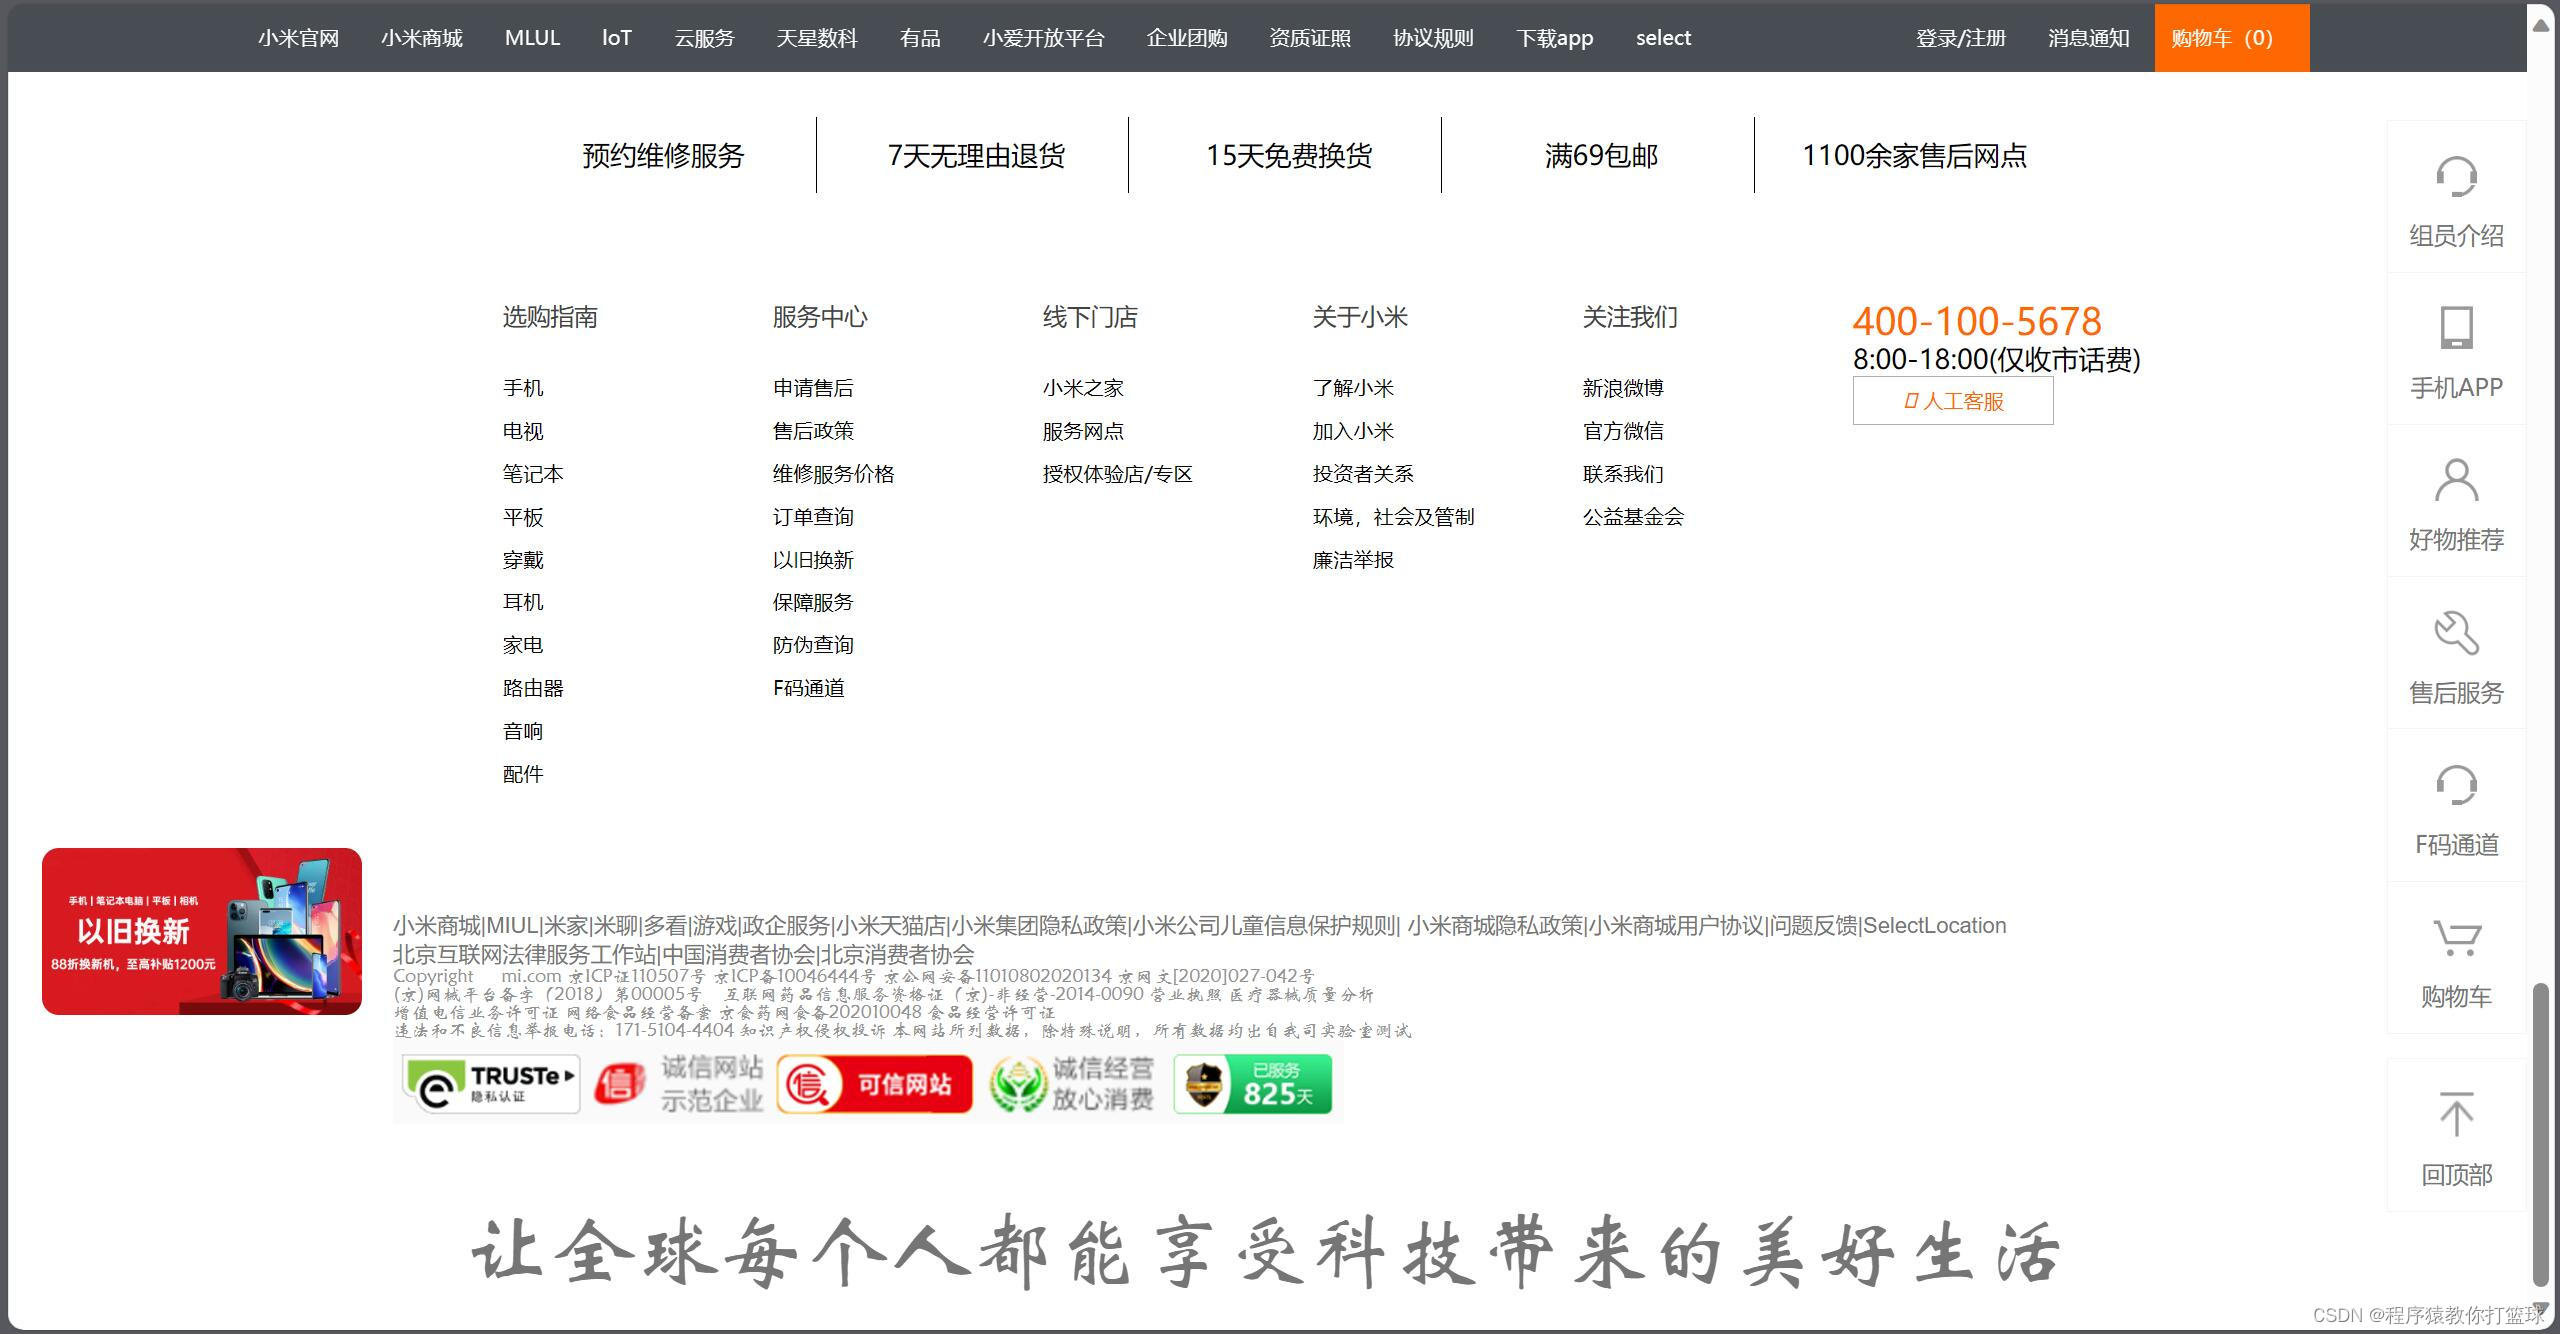Click the headset icon above F码通道
This screenshot has width=2560, height=1334.
click(x=2456, y=785)
